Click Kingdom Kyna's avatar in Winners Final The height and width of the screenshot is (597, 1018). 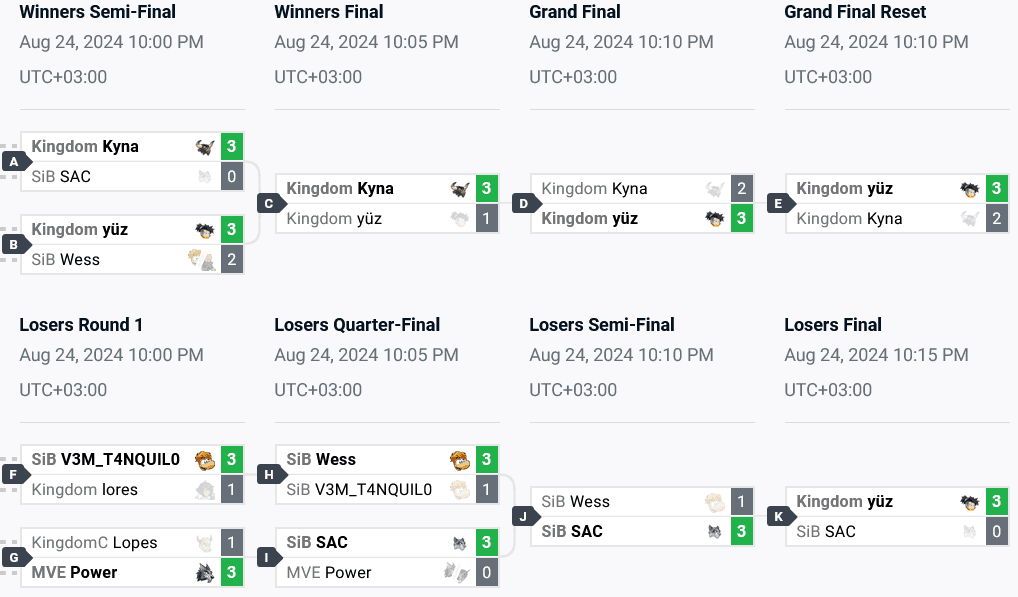[x=459, y=187]
